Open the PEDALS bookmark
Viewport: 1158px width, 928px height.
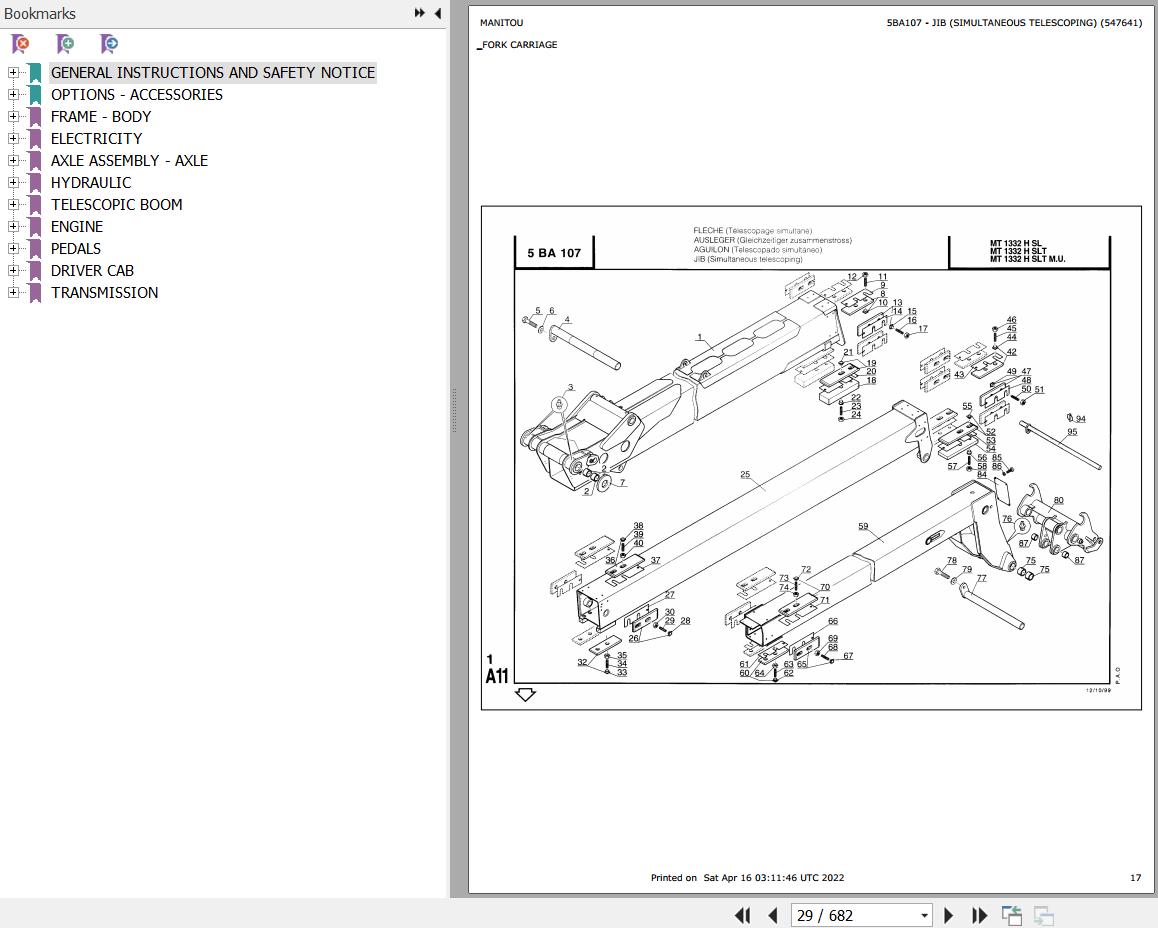pos(75,249)
